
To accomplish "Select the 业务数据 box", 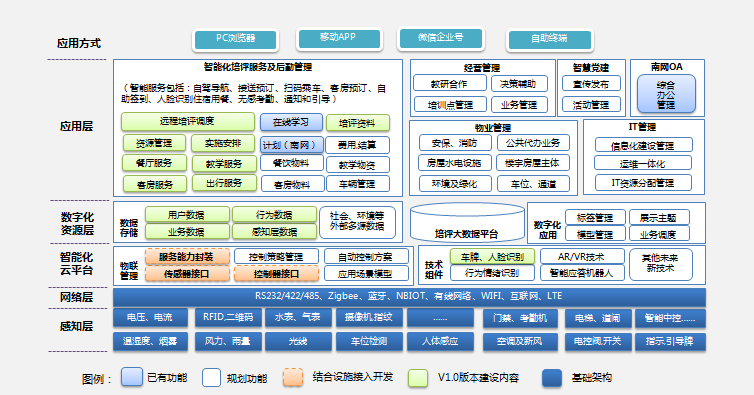I will (187, 231).
